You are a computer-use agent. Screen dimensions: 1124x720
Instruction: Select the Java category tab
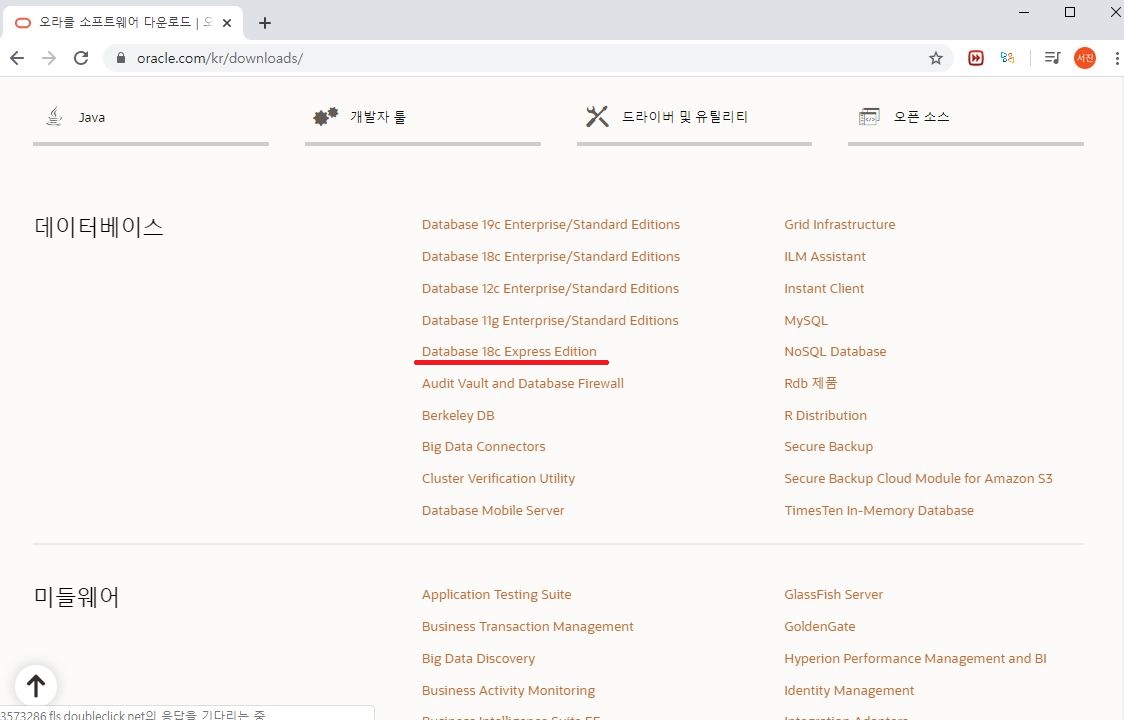(151, 118)
